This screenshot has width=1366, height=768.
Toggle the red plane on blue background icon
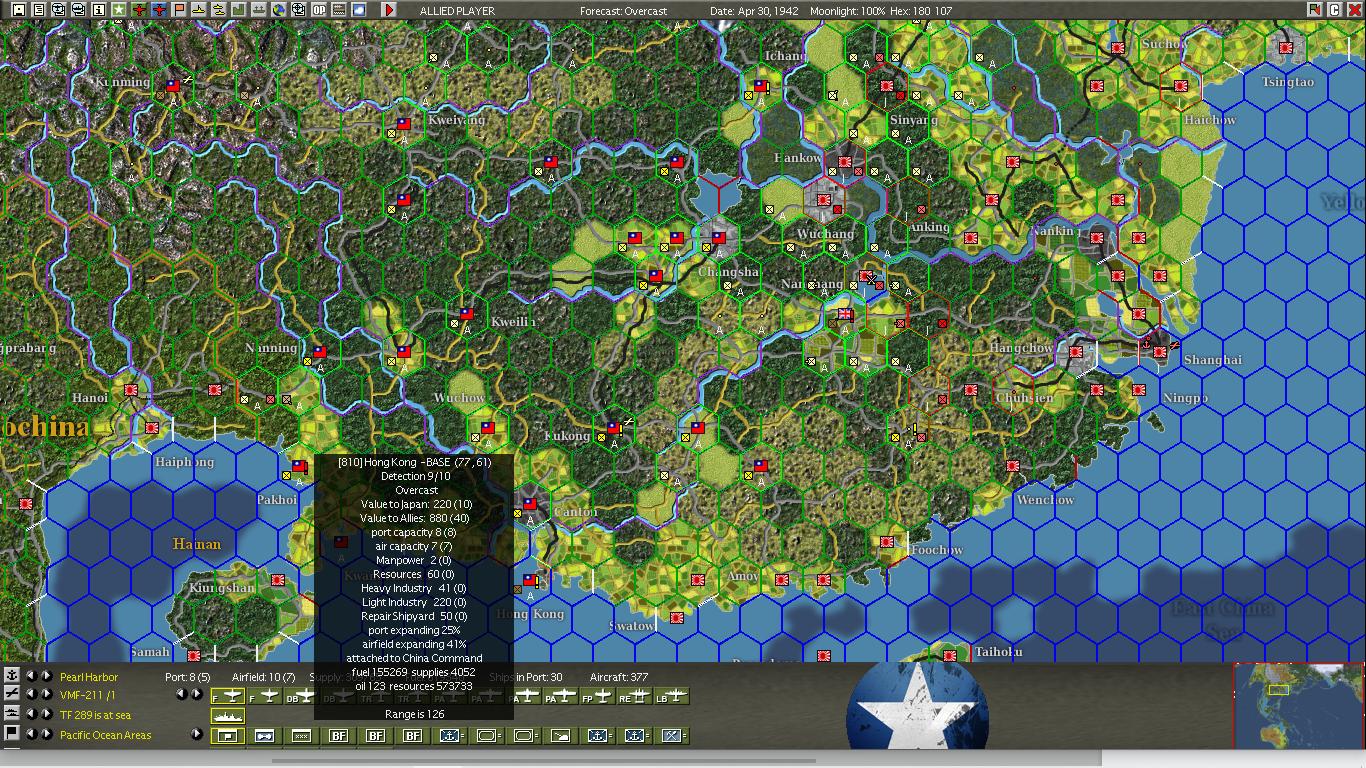point(158,9)
